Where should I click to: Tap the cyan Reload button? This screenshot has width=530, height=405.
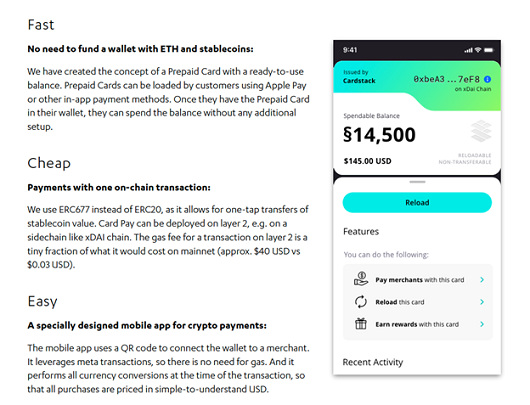417,202
